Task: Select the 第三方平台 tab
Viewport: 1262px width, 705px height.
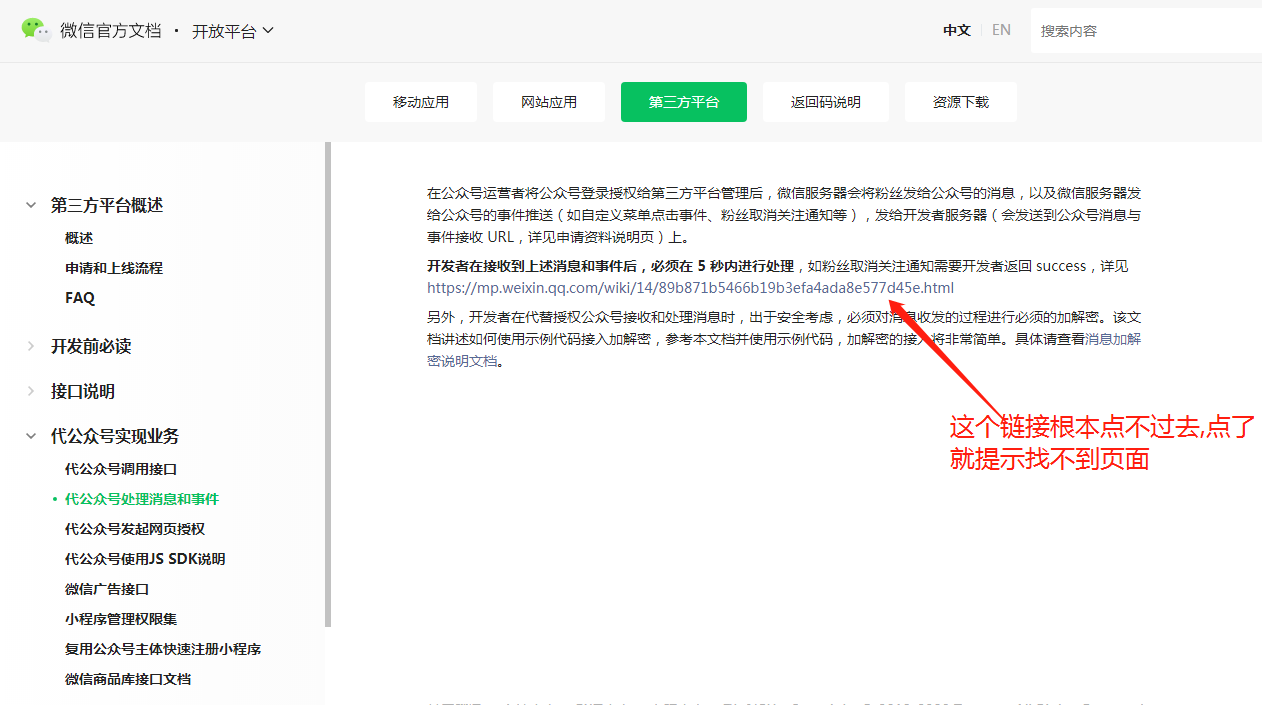Action: coord(684,102)
